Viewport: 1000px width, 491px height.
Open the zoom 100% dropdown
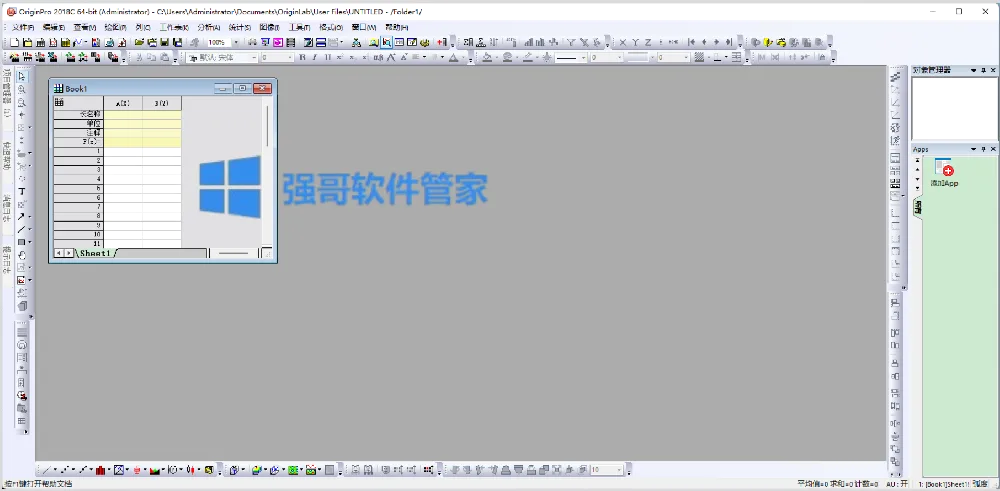(235, 42)
